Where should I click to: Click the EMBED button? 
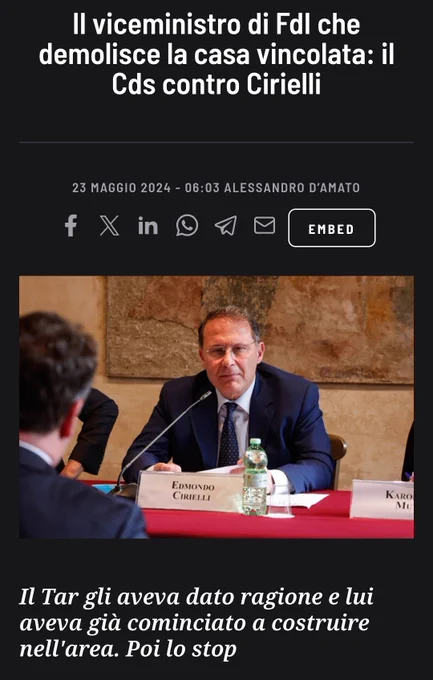click(x=332, y=228)
